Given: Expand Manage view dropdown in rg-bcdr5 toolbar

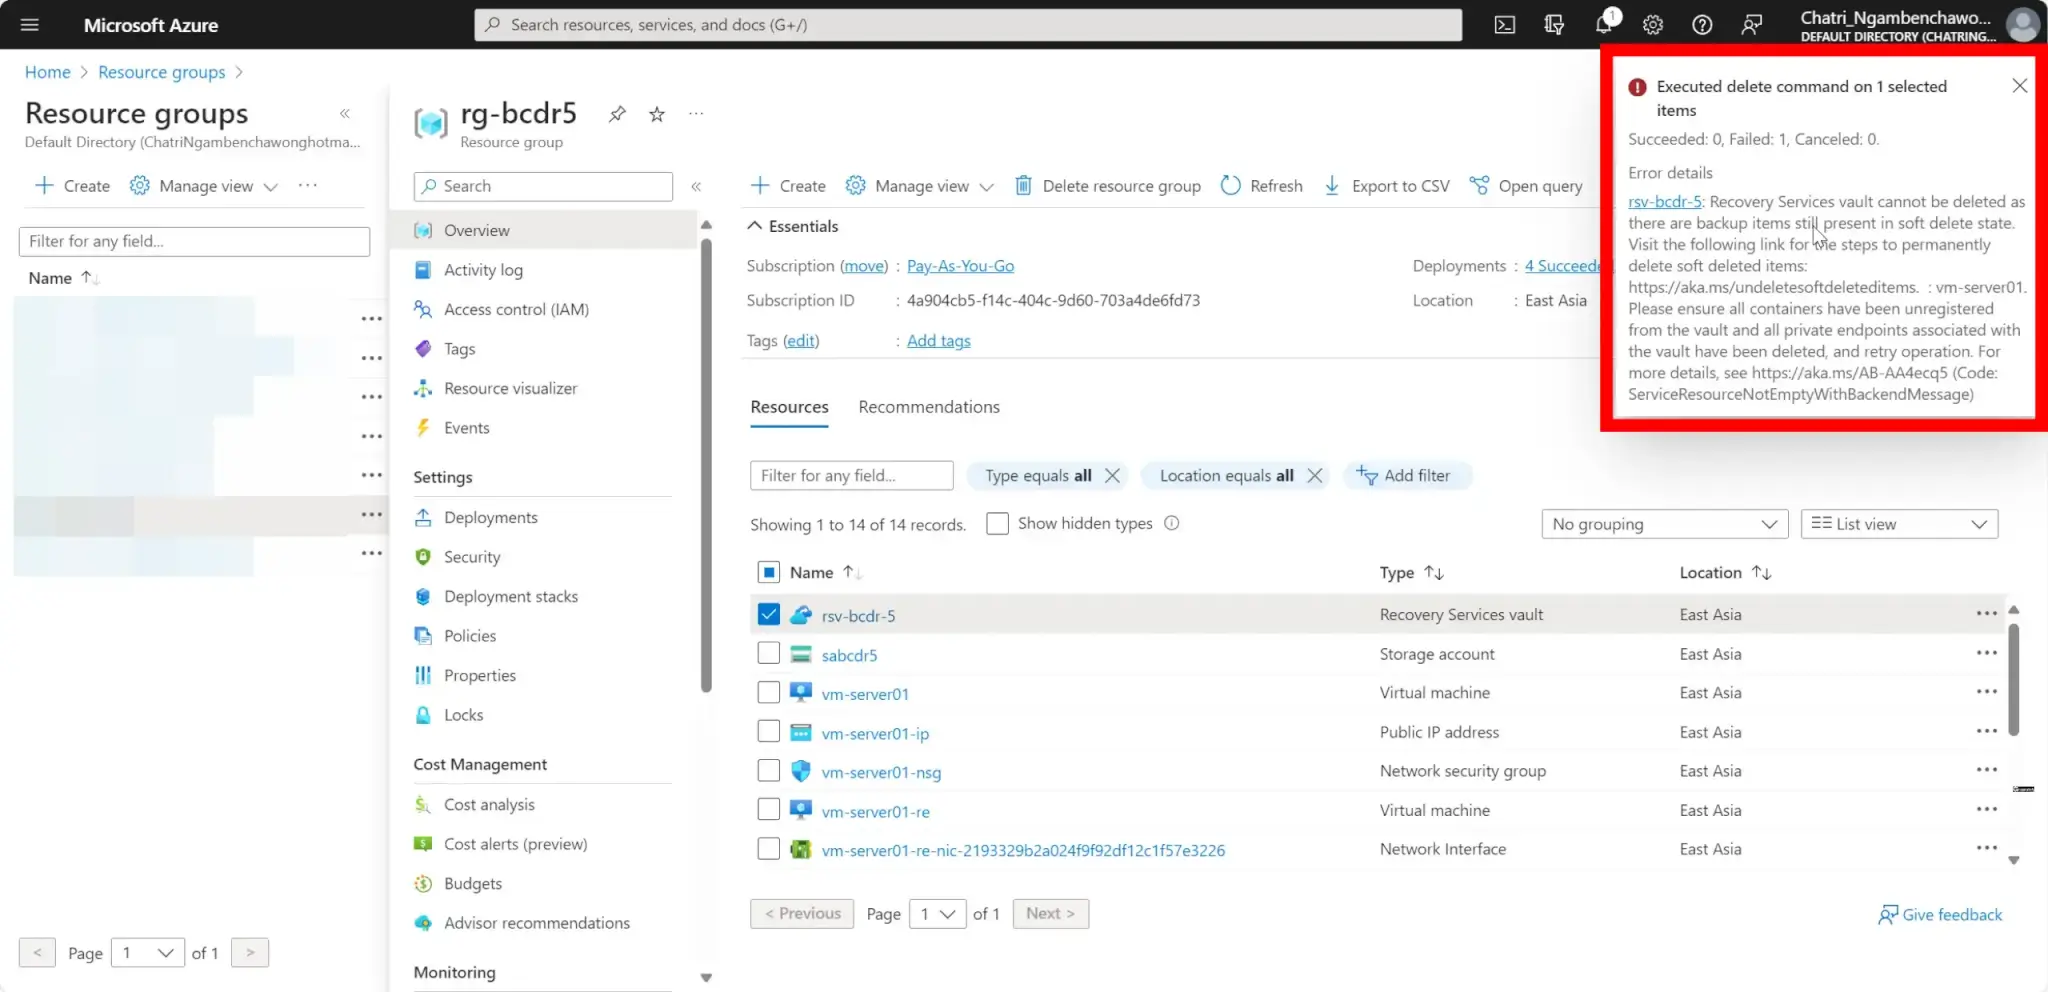Looking at the screenshot, I should tap(919, 186).
